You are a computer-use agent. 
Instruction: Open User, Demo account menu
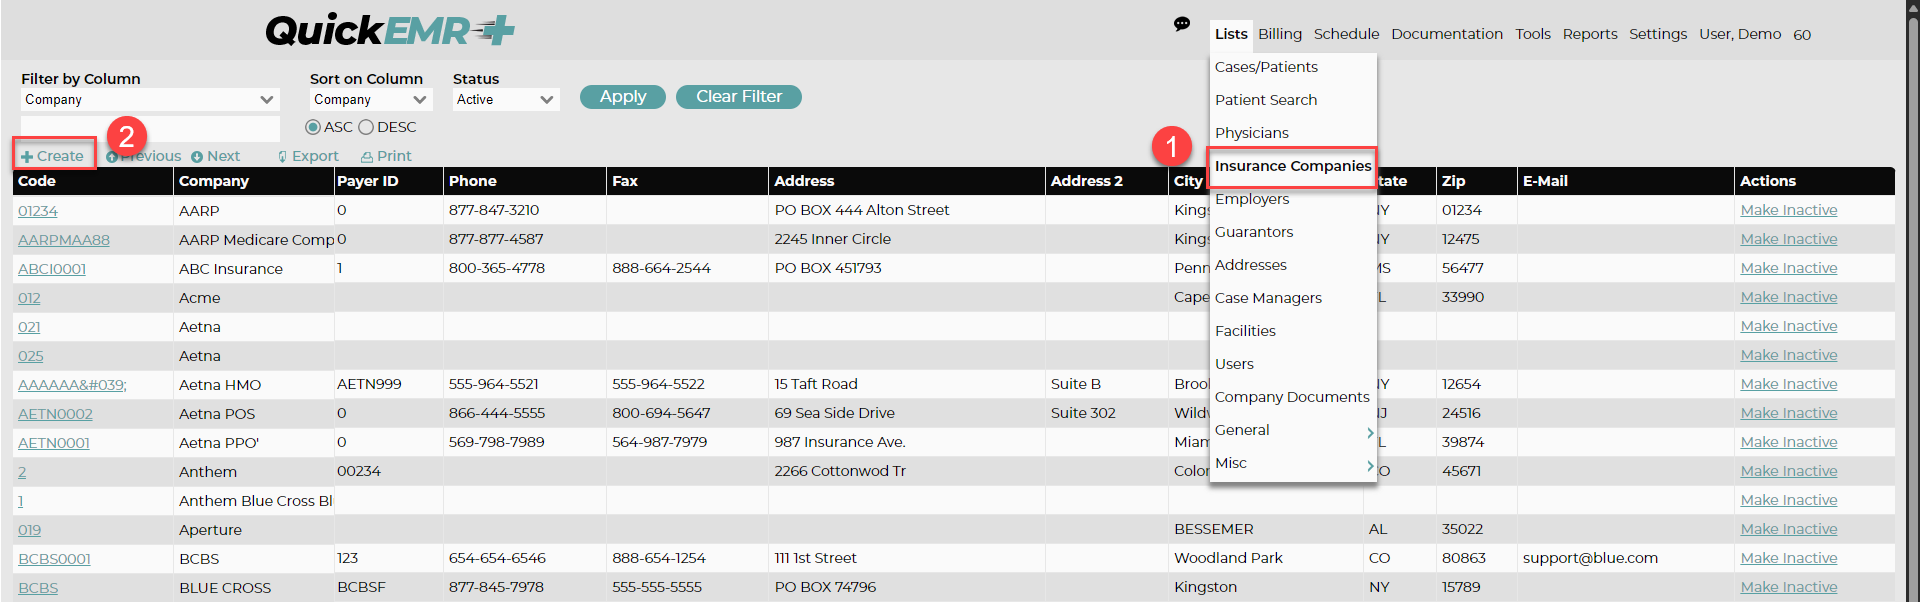tap(1740, 34)
